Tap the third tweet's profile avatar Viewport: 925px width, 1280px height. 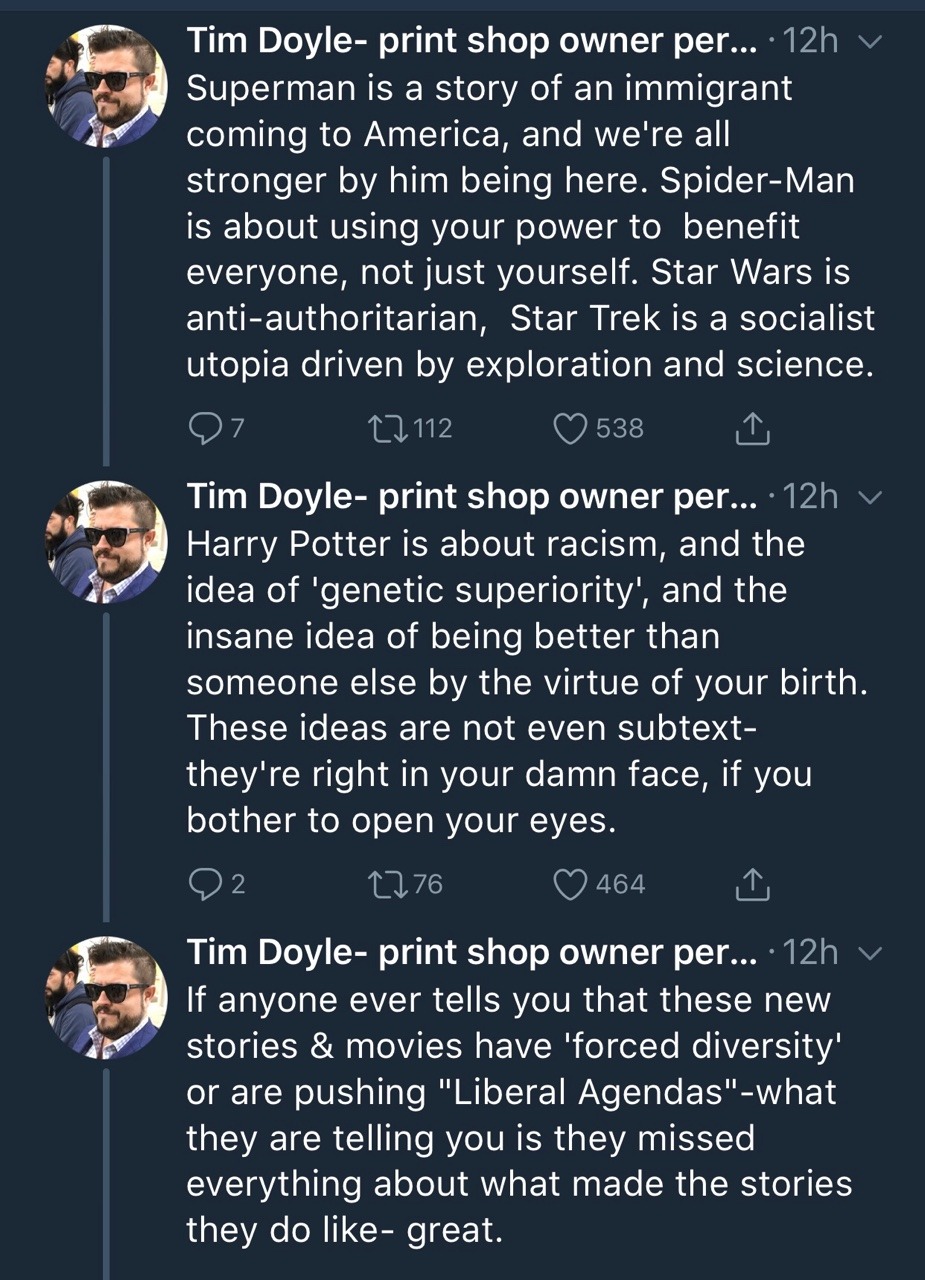click(106, 997)
